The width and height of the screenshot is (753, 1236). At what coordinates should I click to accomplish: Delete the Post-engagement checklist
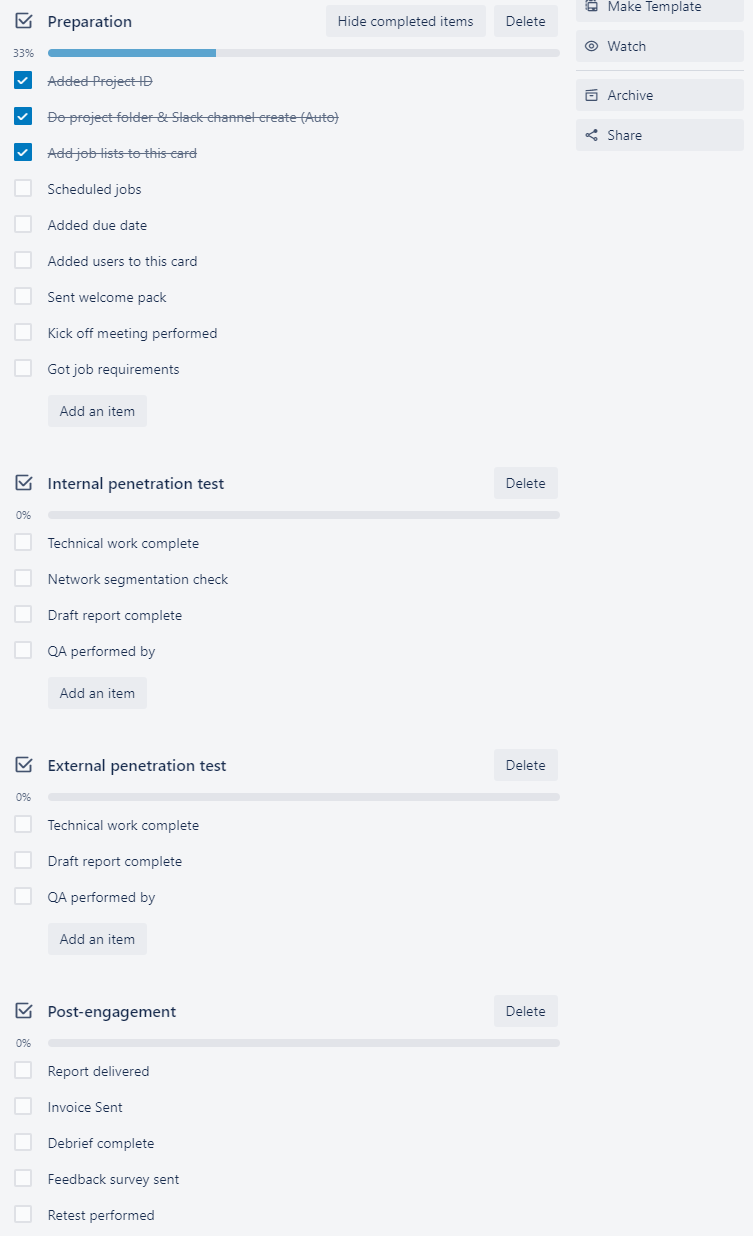pyautogui.click(x=525, y=1010)
